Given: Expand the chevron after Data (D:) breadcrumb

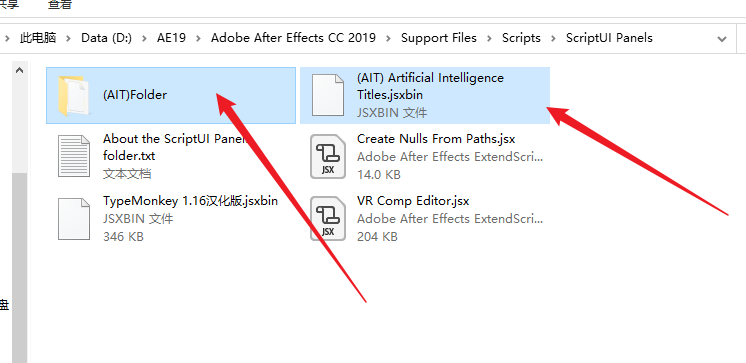Looking at the screenshot, I should point(145,38).
